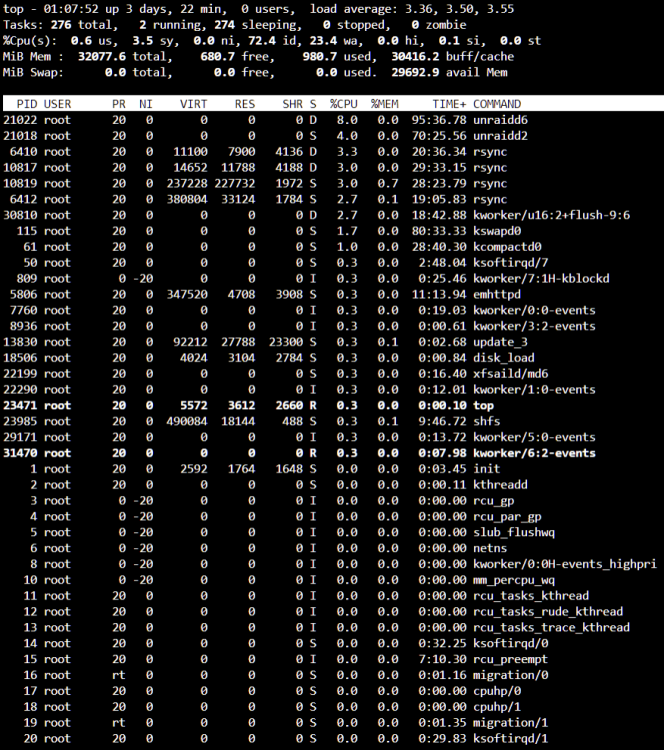Click the kworker/0:0H-events_highpri command
The width and height of the screenshot is (664, 750).
coord(565,564)
